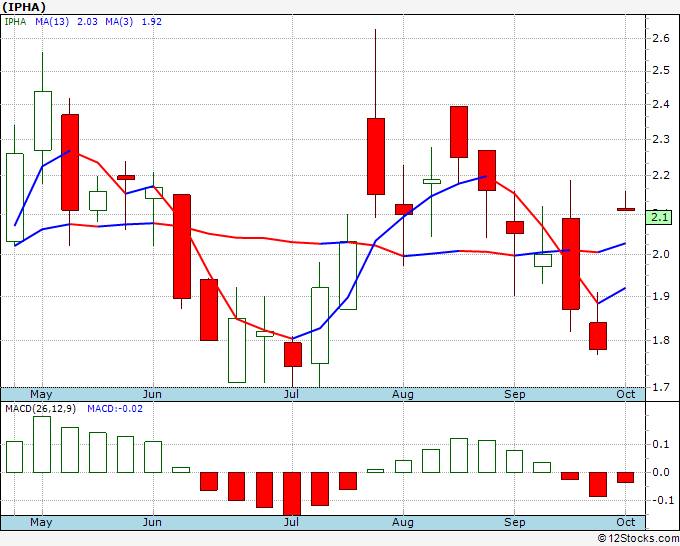The image size is (680, 546).
Task: Click the 0.0 label on MACD axis
Action: tap(661, 472)
